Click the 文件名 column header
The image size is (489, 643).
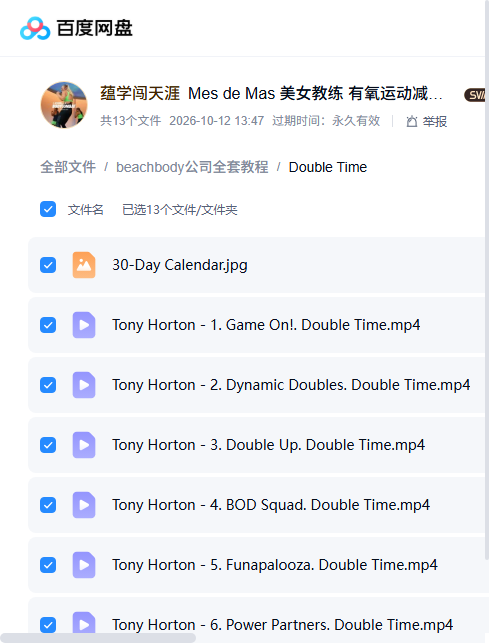[x=86, y=210]
